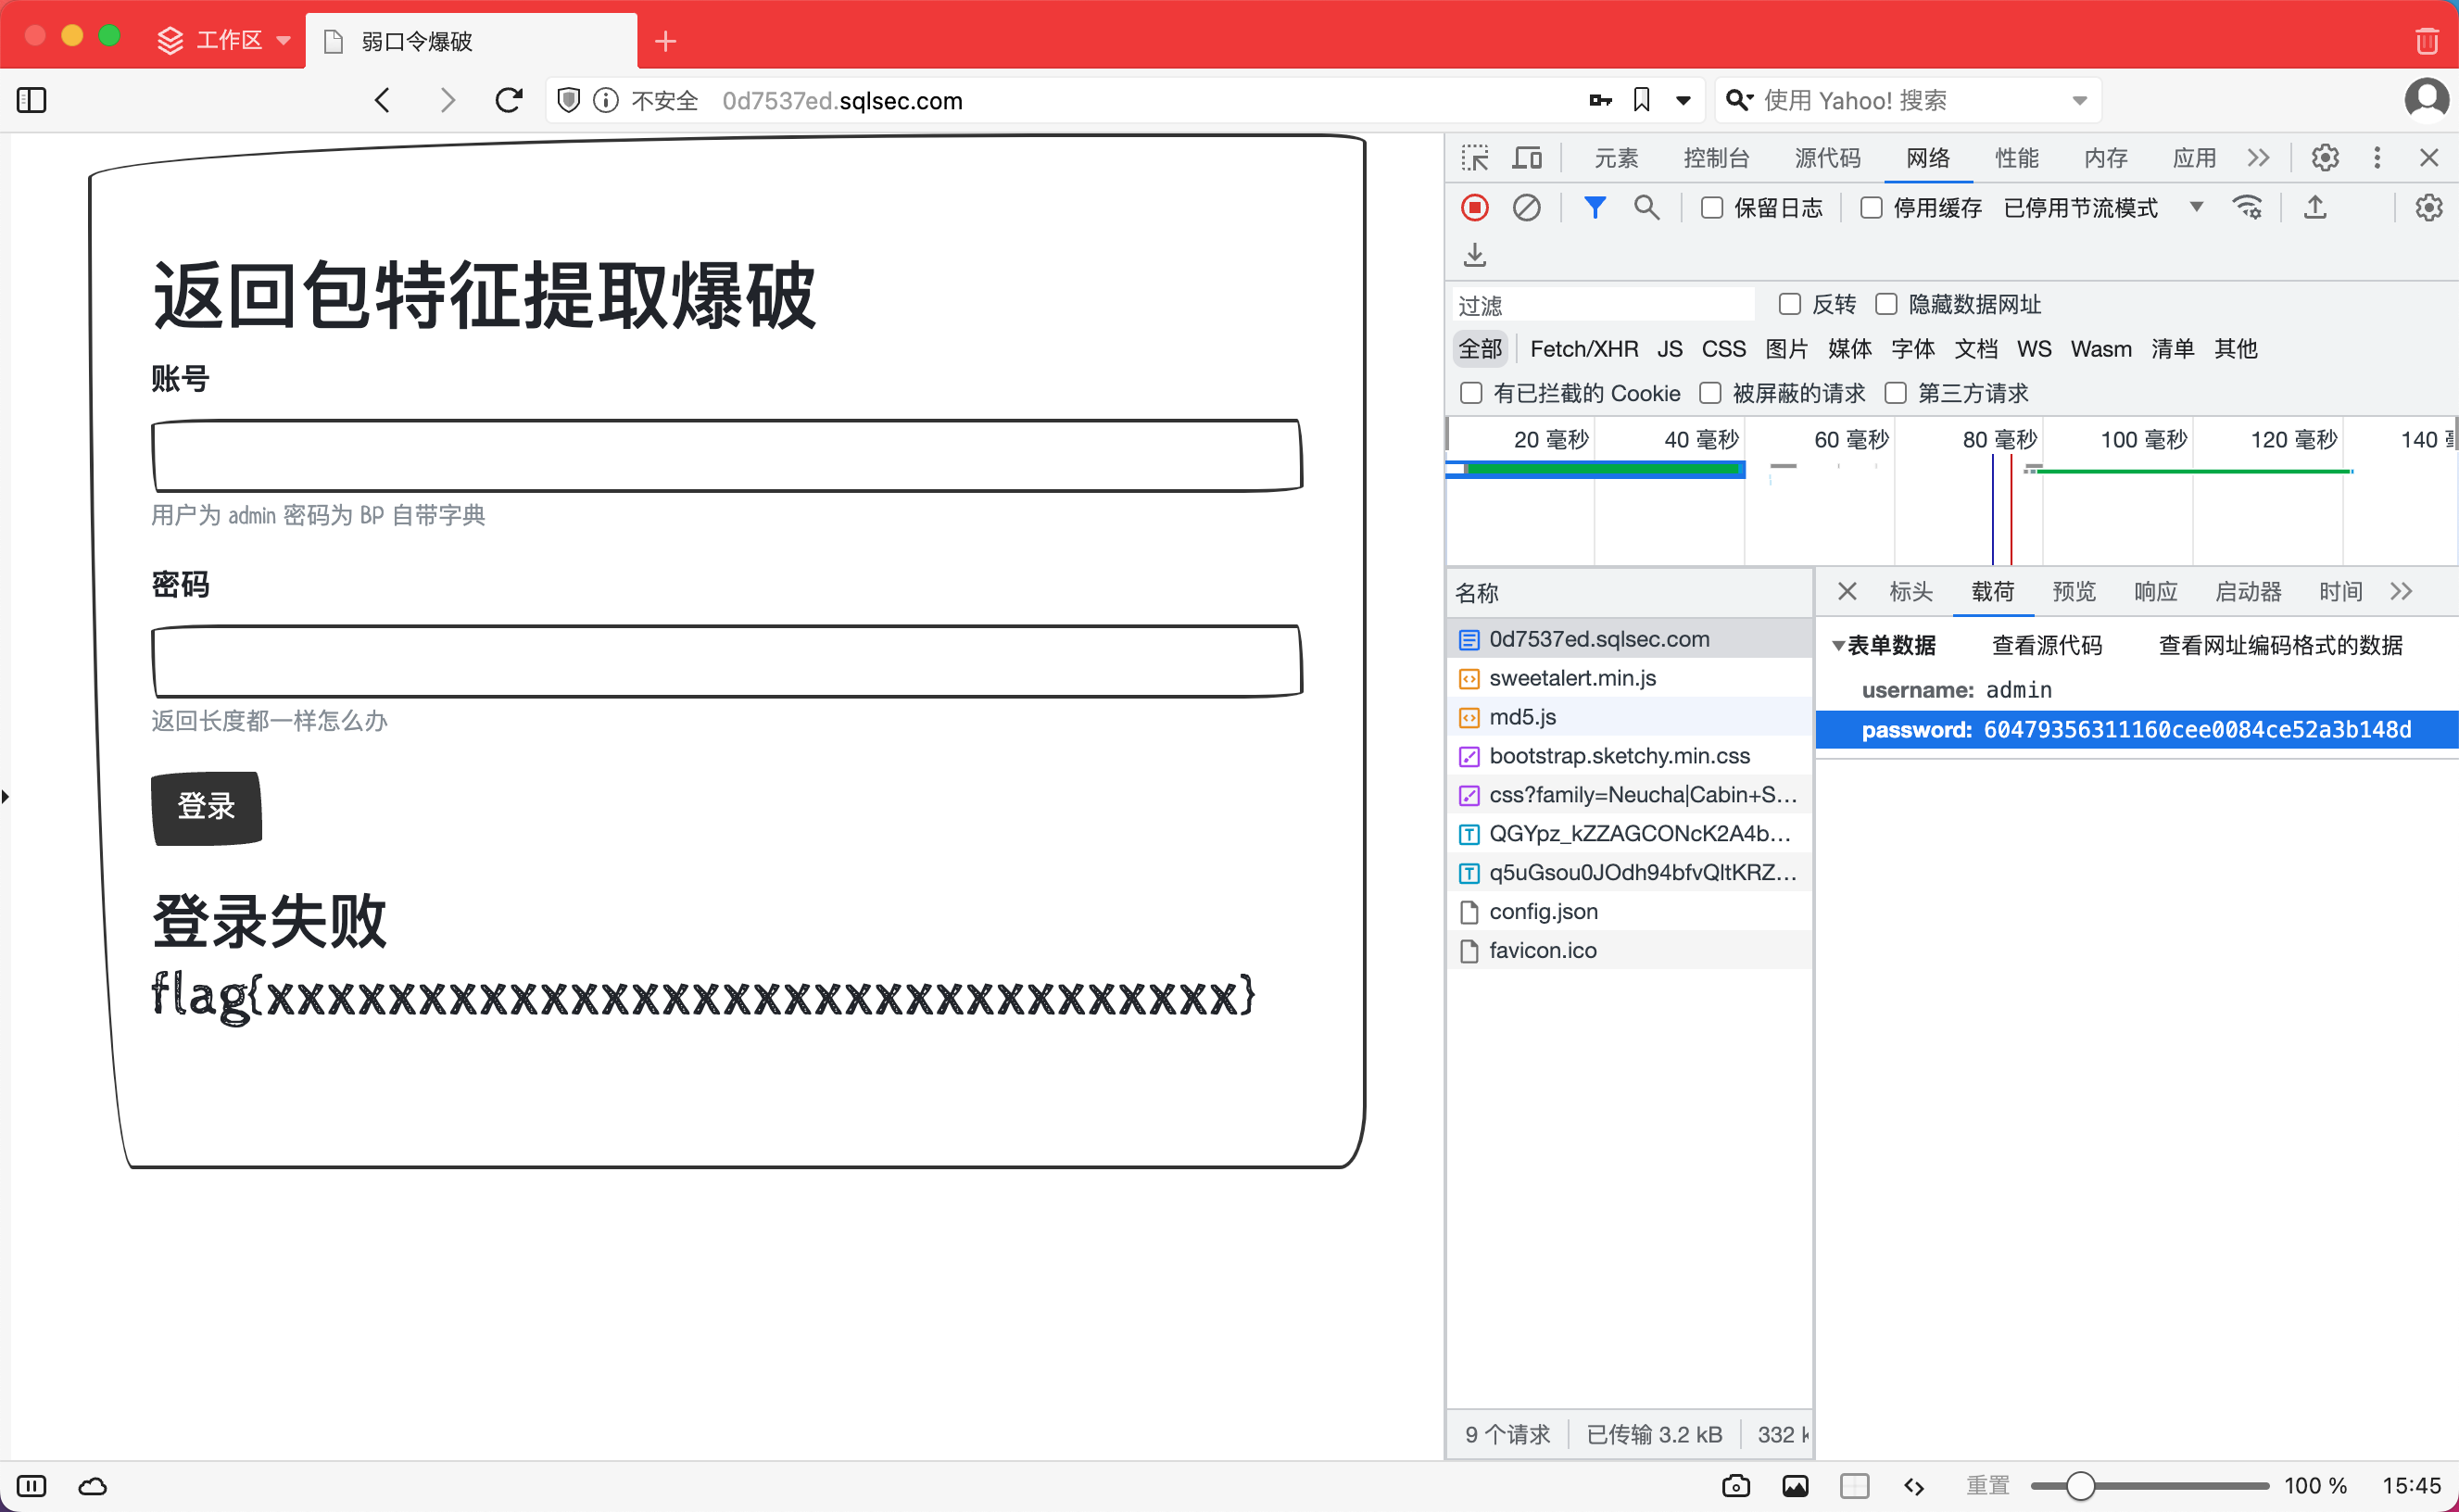Check 被屏蔽的请求 option
Screen dimensions: 2459x1512
tap(1710, 393)
